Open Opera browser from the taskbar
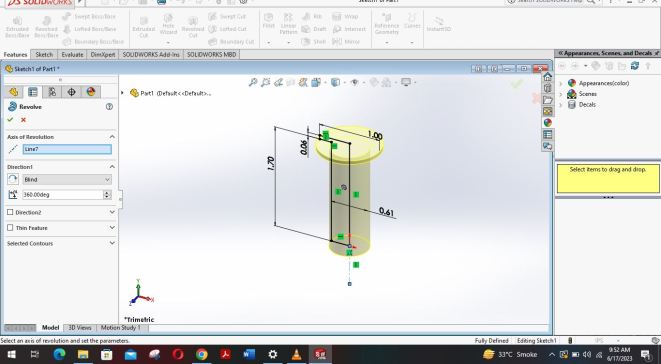The width and height of the screenshot is (661, 364). tap(178, 355)
